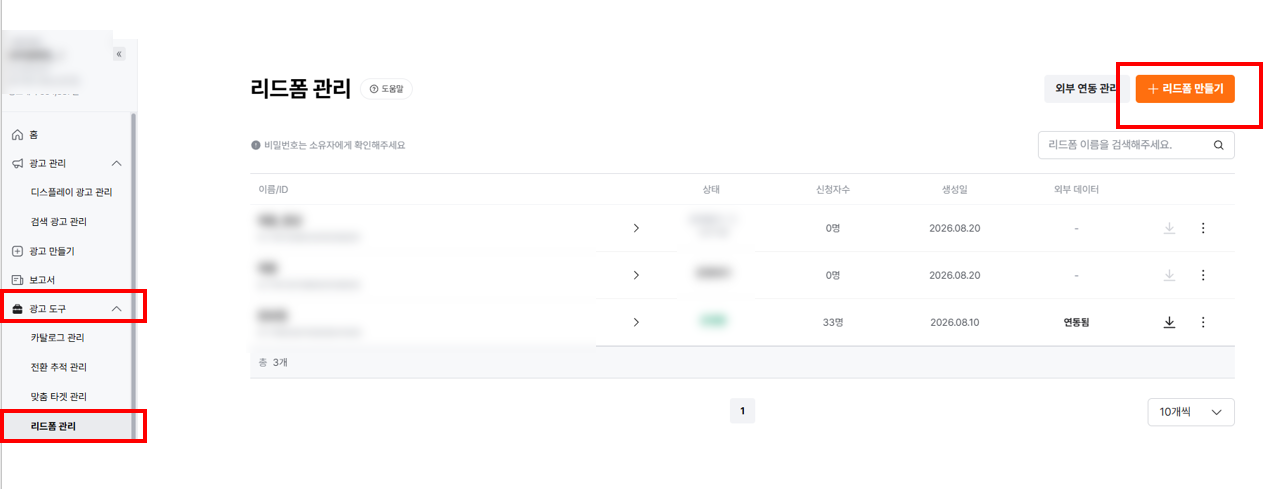Viewport: 1270px width, 489px height.
Task: Open more options menu for third row
Action: [1203, 322]
